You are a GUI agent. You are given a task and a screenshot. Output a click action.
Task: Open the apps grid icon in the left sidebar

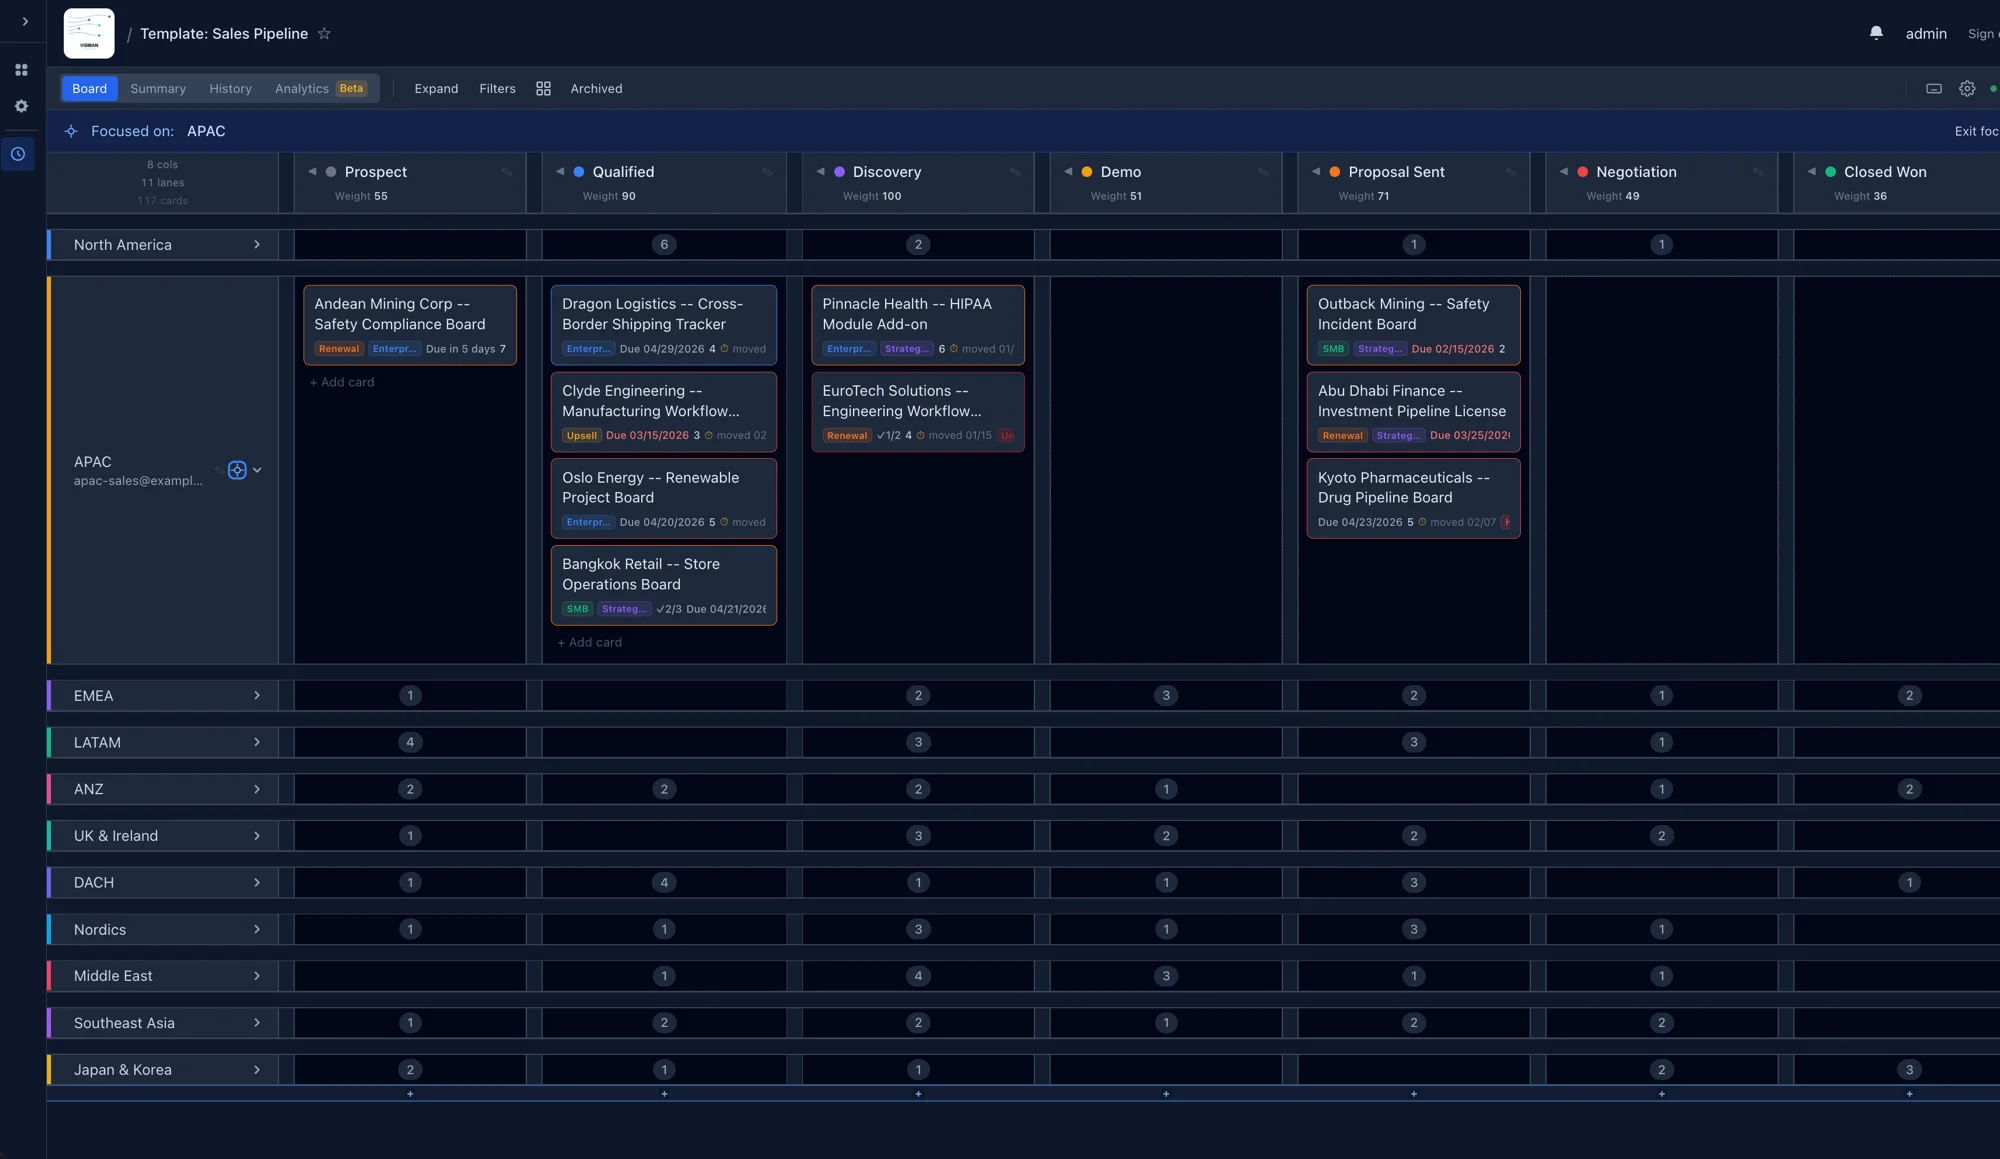pos(21,69)
